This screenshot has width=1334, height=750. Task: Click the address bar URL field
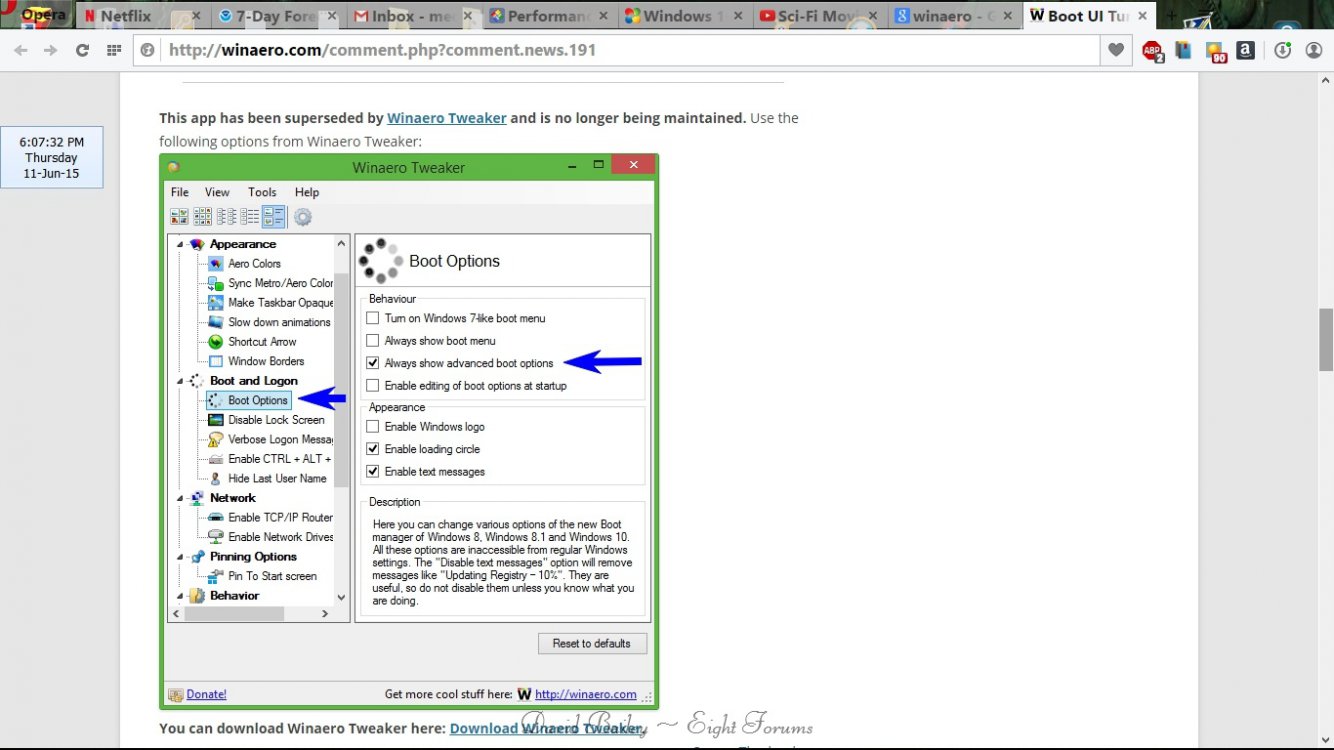point(630,50)
